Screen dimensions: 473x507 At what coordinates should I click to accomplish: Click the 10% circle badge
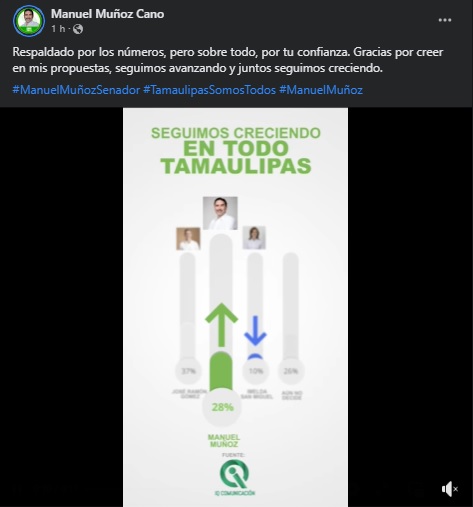pos(256,371)
